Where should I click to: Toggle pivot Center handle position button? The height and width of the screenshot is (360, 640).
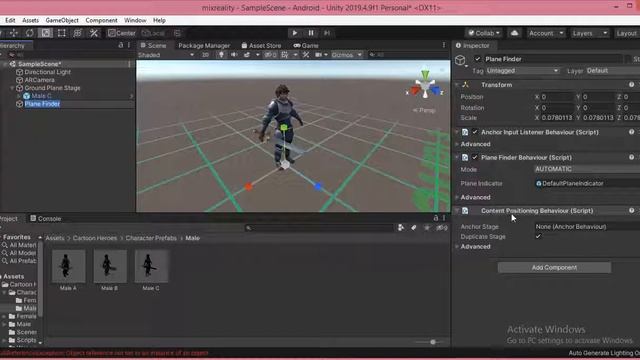tap(122, 33)
